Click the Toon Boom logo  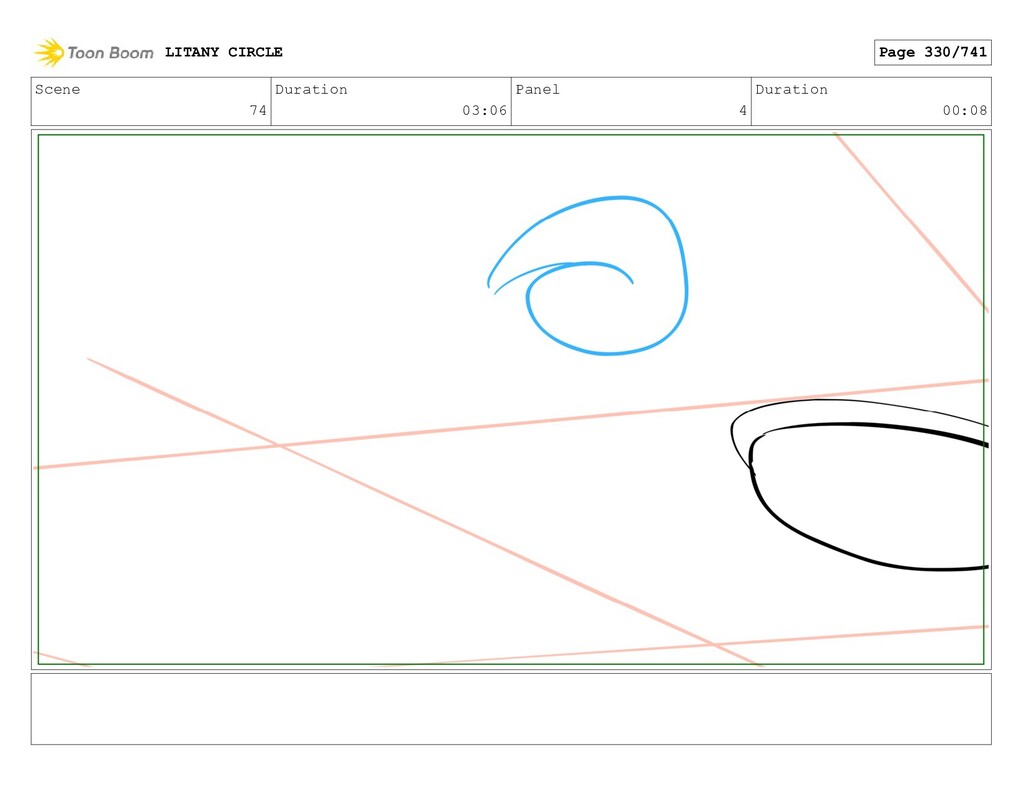coord(94,52)
